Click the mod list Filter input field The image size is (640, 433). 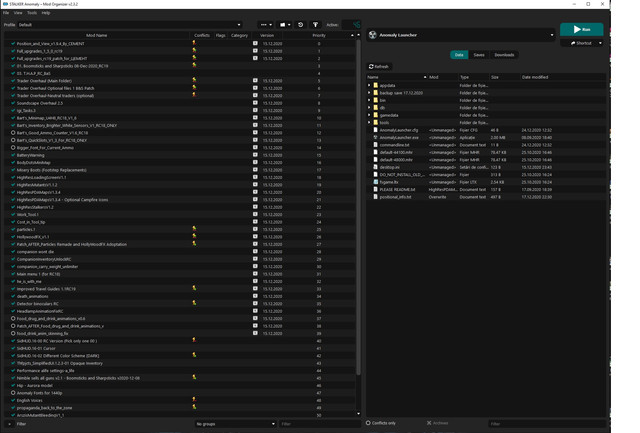320,424
